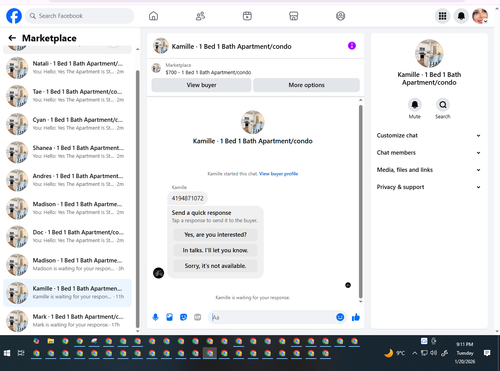Image resolution: width=500 pixels, height=371 pixels.
Task: Click View buyer button
Action: coord(201,85)
